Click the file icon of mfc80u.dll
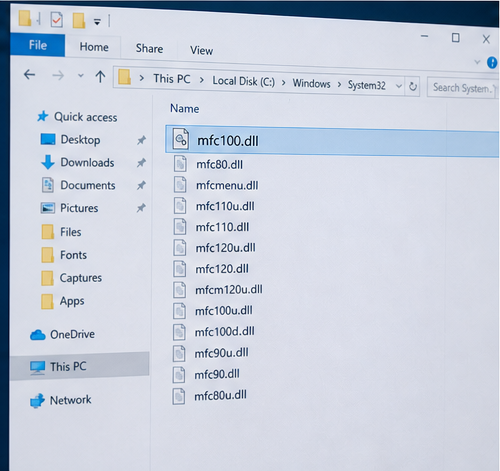Viewport: 500px width, 471px height. [179, 396]
